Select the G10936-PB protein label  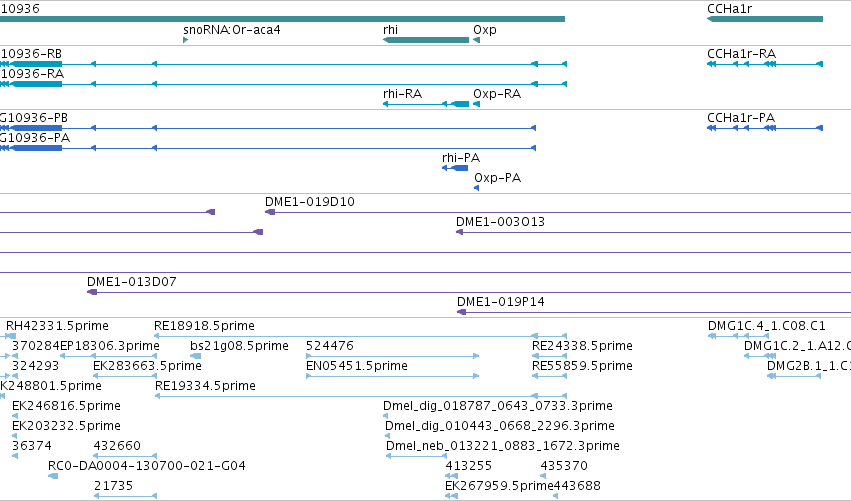coord(34,118)
